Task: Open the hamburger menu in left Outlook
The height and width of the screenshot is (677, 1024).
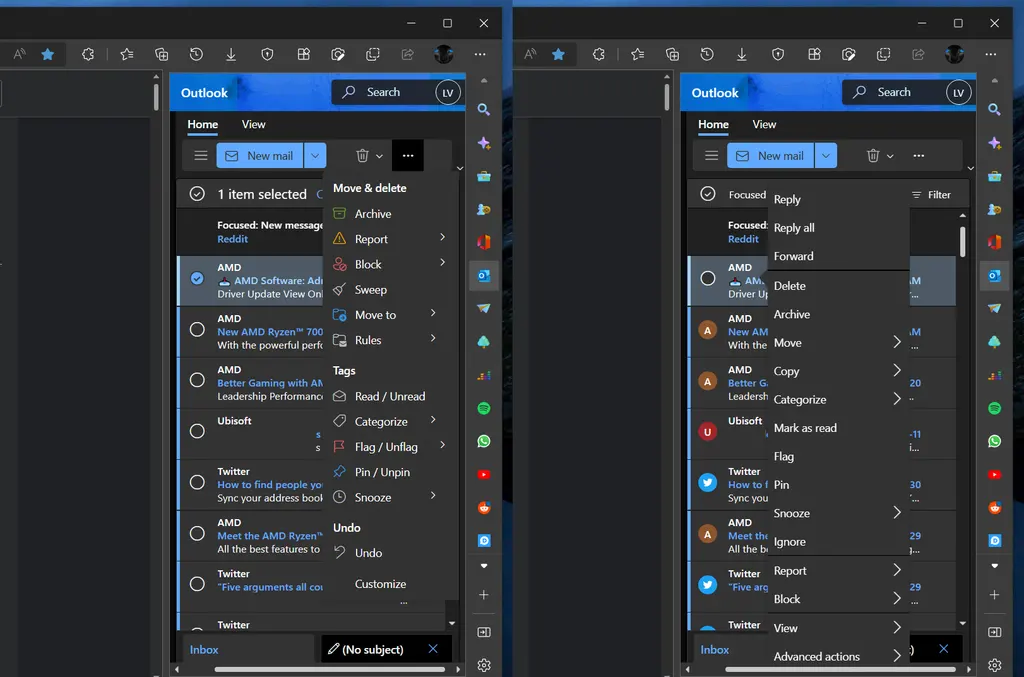Action: (x=200, y=155)
